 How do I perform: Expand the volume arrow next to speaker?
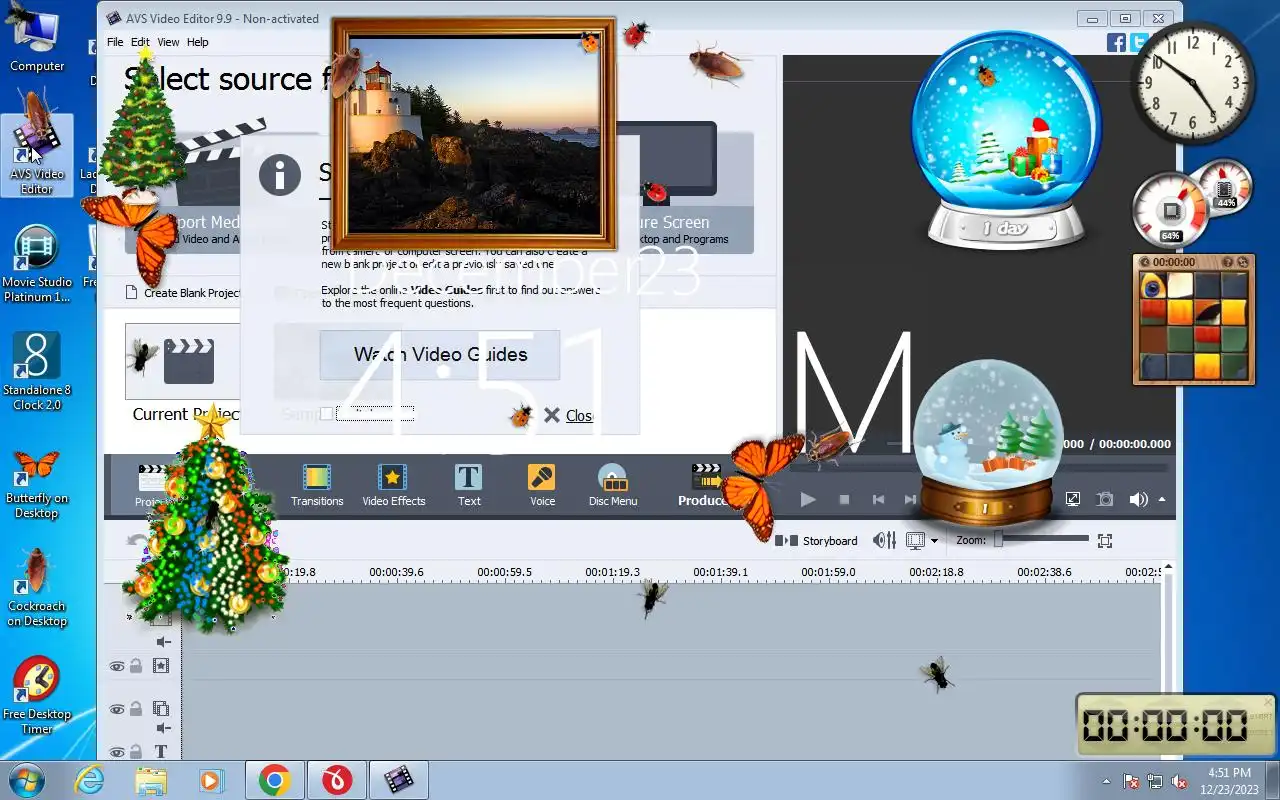1161,499
